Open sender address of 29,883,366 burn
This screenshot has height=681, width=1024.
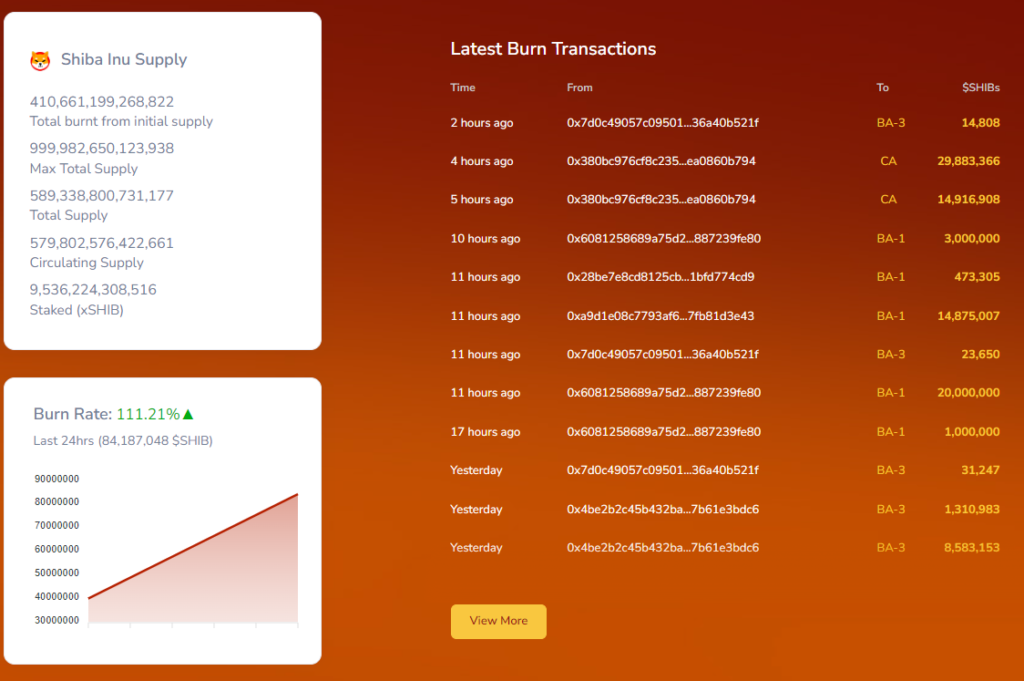(x=660, y=161)
